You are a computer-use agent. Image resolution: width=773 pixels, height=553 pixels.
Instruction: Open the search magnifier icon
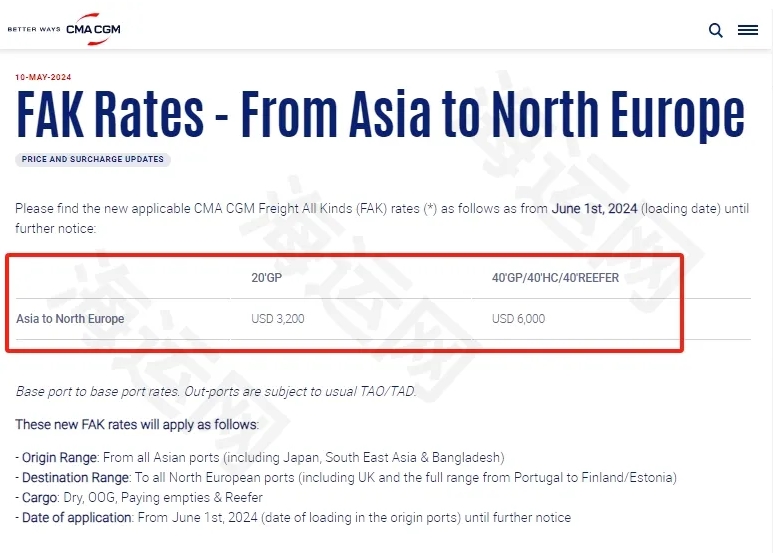[x=715, y=31]
